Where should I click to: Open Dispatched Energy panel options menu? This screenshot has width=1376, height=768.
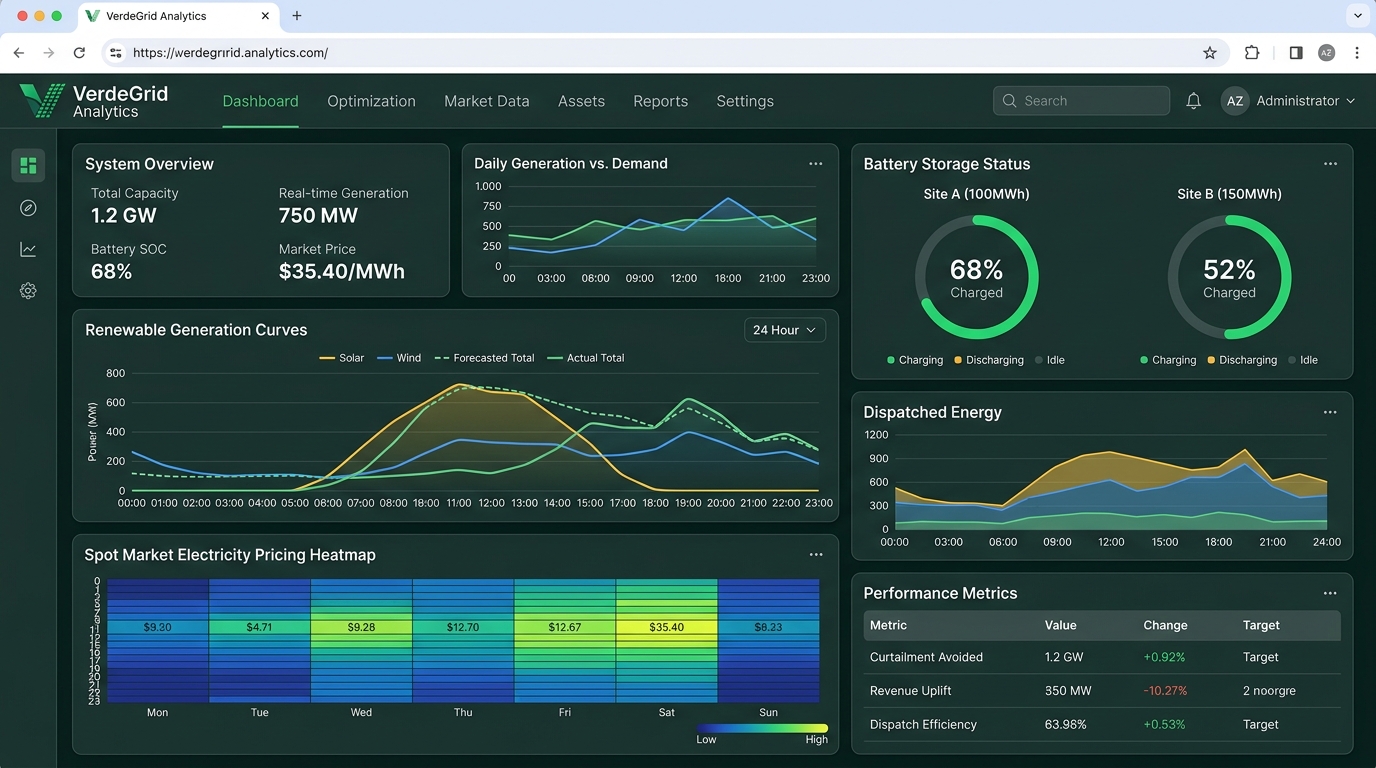(1330, 412)
